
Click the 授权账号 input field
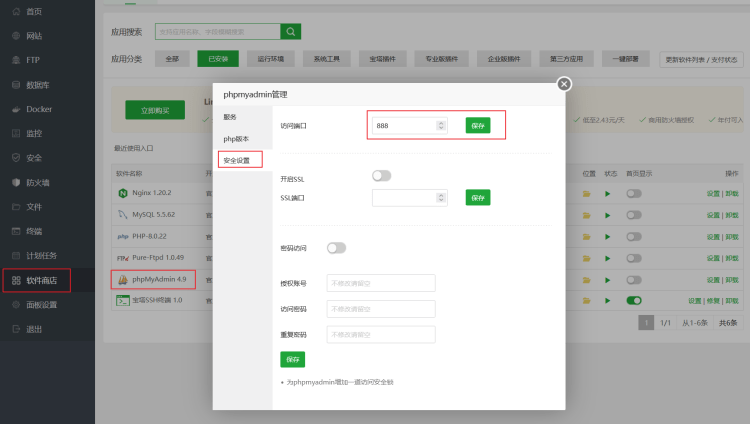click(x=381, y=283)
